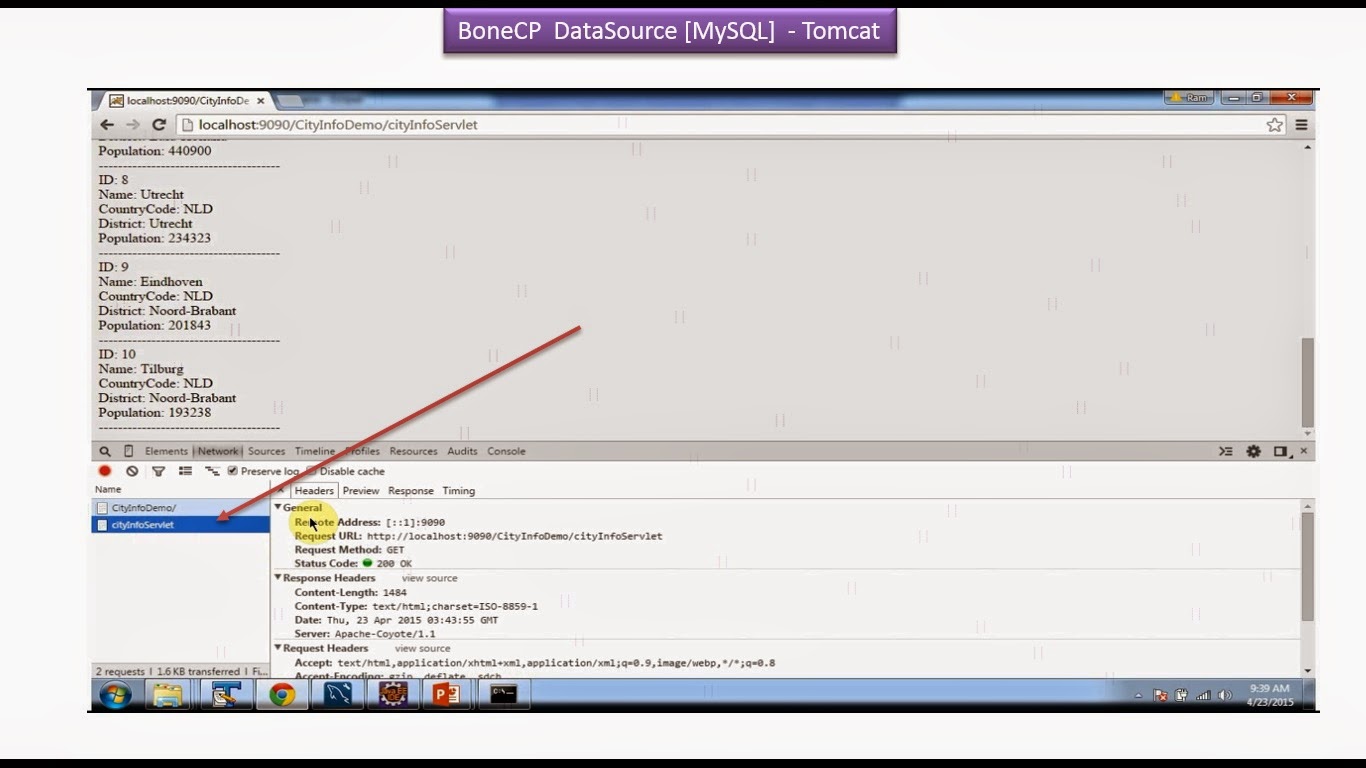Open the network filter funnel icon
1366x768 pixels.
(158, 471)
